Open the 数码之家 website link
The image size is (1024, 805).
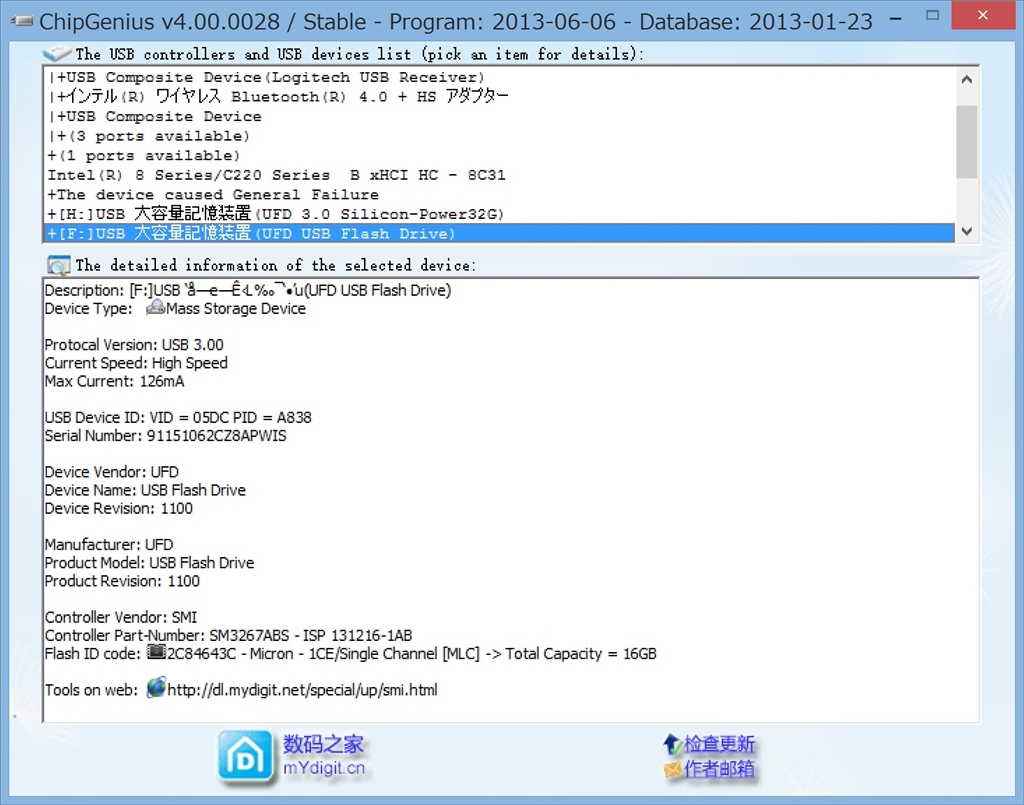pyautogui.click(x=323, y=744)
